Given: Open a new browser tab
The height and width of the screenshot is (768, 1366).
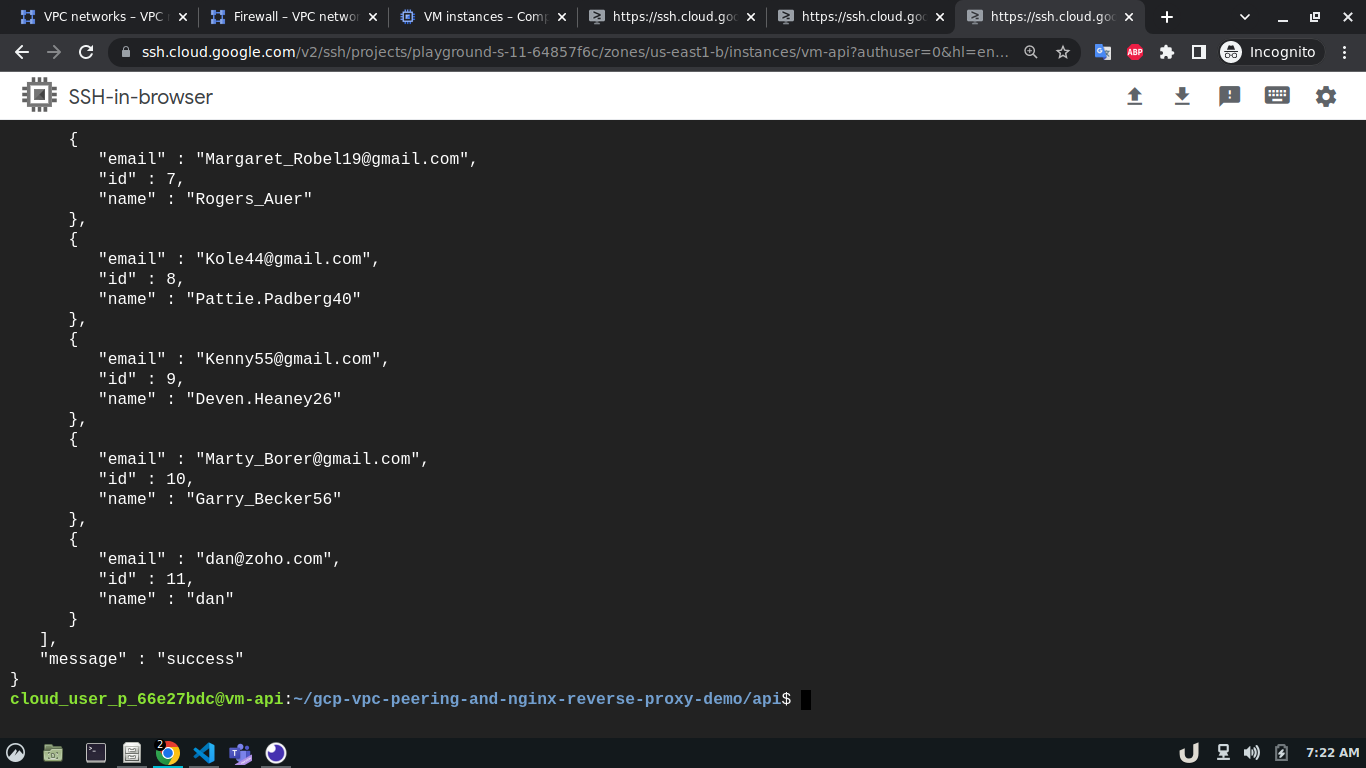Looking at the screenshot, I should pyautogui.click(x=1167, y=17).
